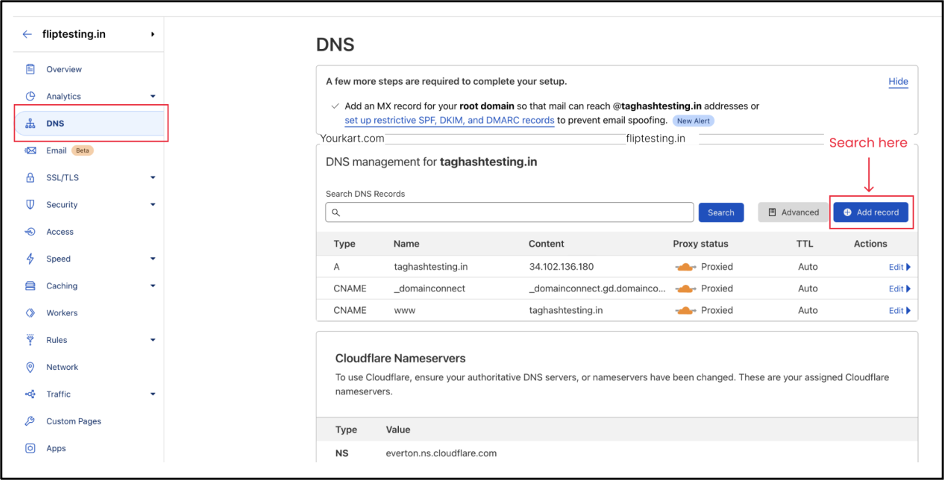Click the Search DNS Records input field
945x481 pixels.
click(x=510, y=212)
